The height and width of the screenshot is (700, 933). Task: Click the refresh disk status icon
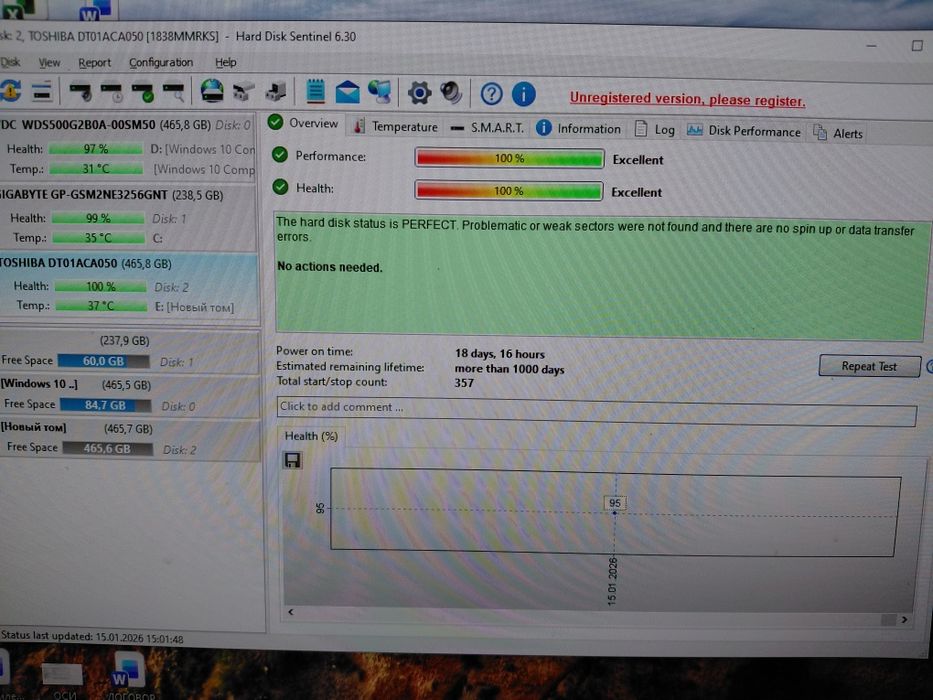coord(11,91)
